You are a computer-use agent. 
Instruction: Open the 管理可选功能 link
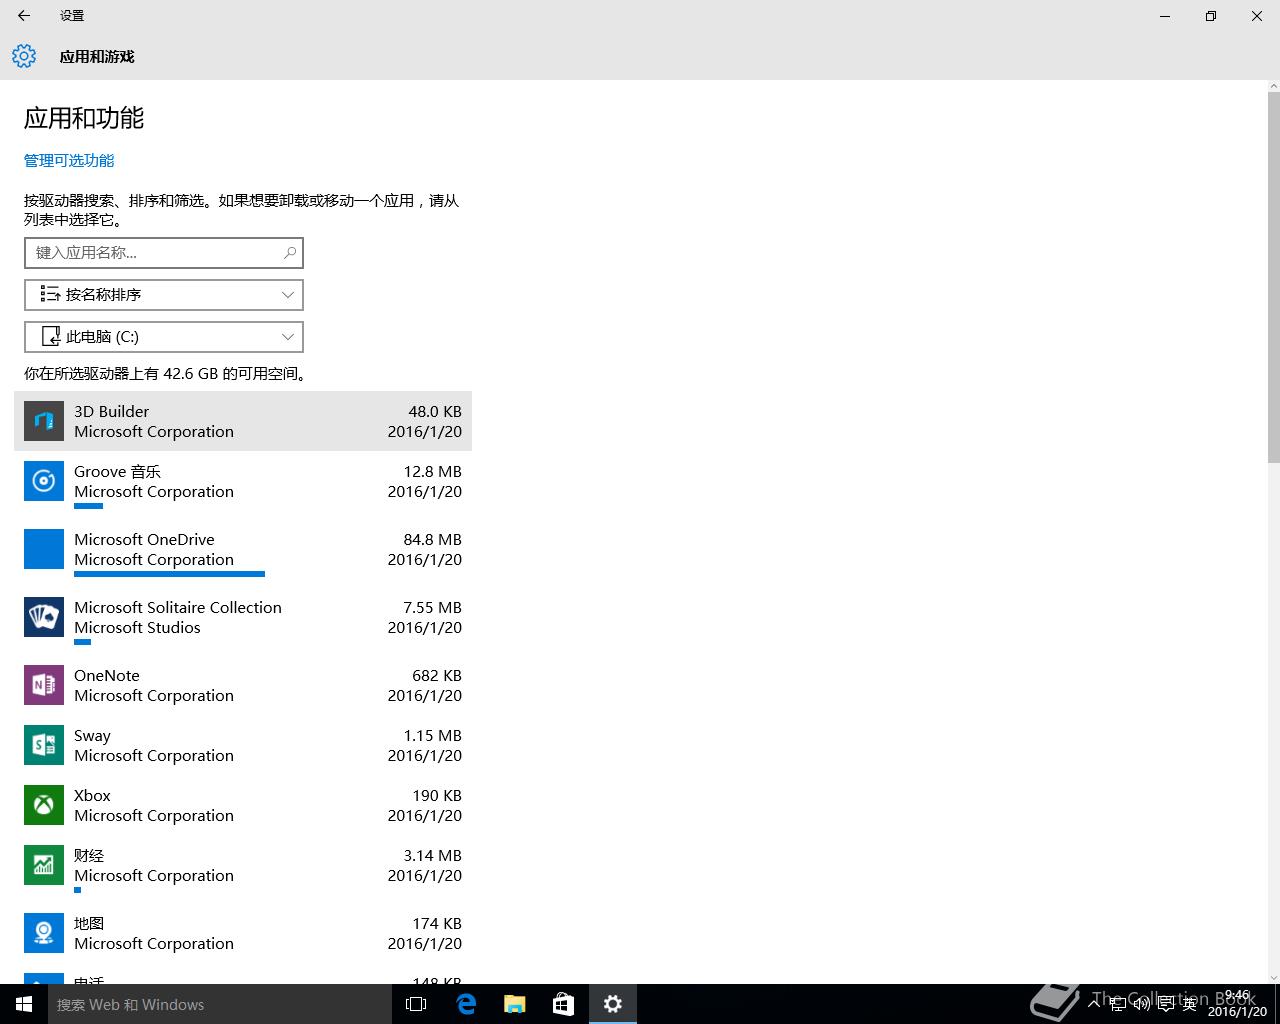click(69, 160)
